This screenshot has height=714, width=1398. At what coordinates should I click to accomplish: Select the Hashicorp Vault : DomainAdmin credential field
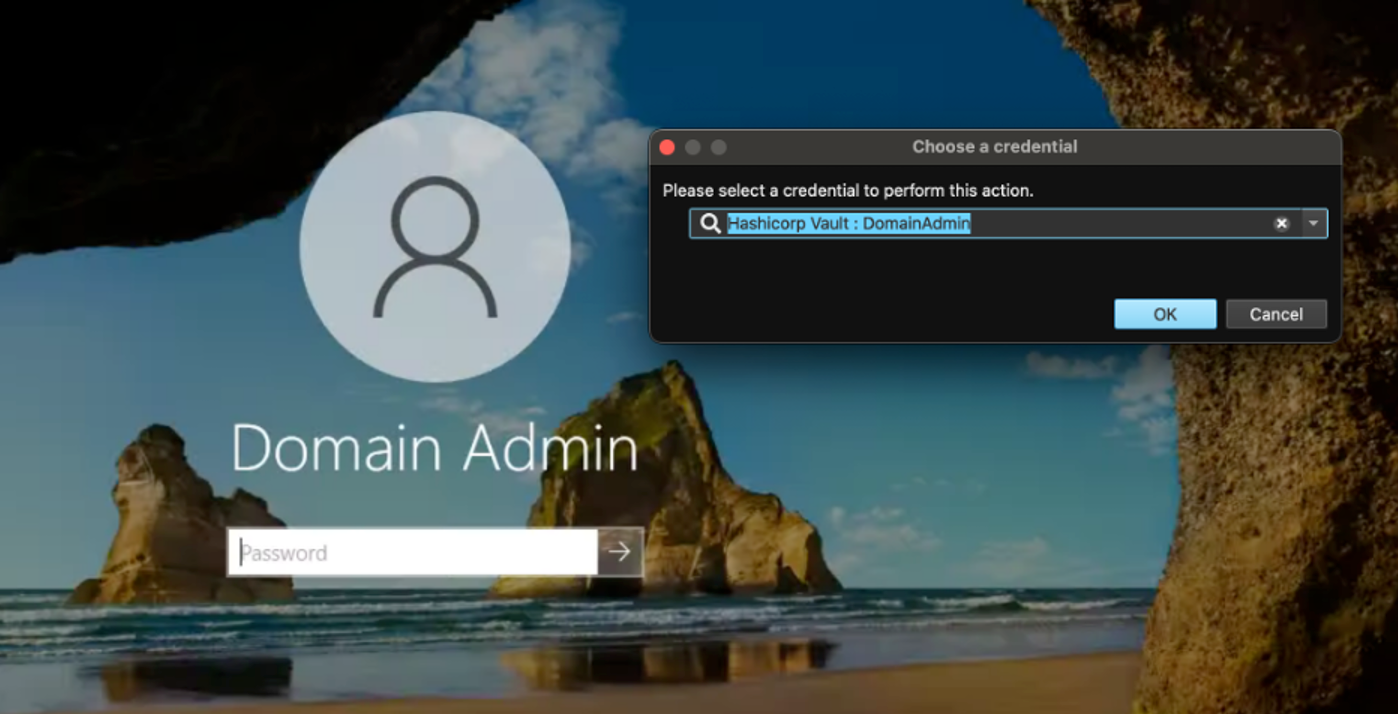1008,224
